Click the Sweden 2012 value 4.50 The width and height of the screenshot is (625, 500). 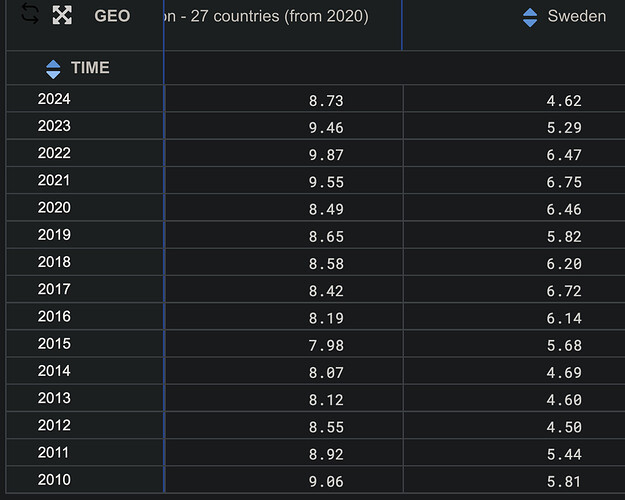[564, 427]
